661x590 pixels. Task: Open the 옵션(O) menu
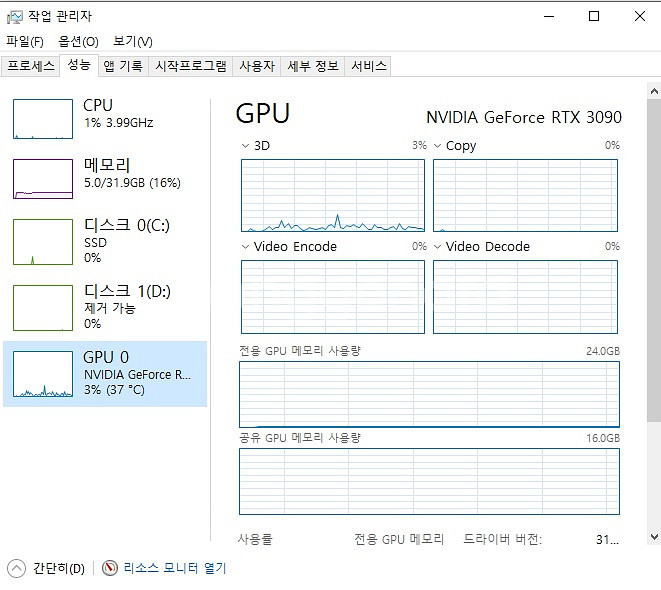point(78,41)
